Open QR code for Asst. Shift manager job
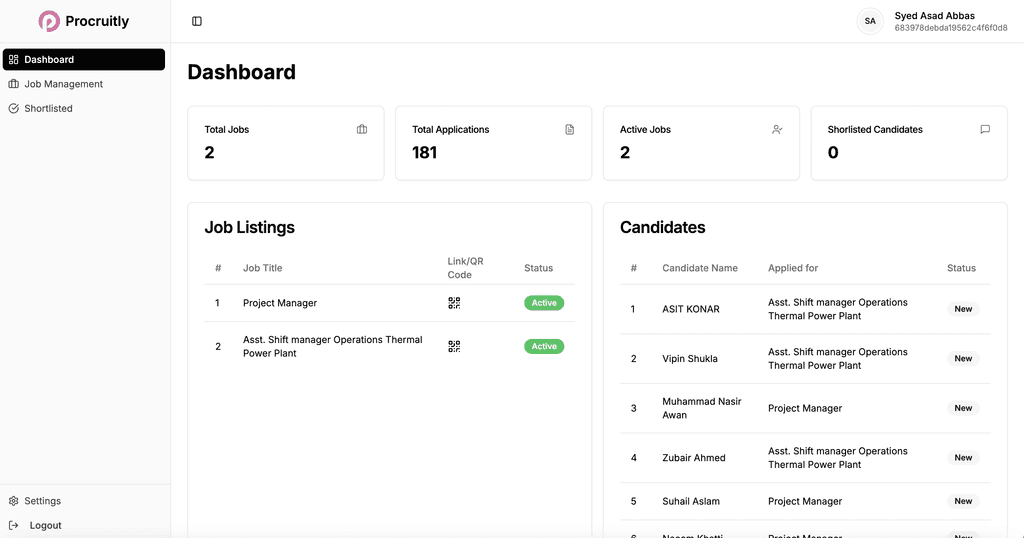 [x=454, y=346]
